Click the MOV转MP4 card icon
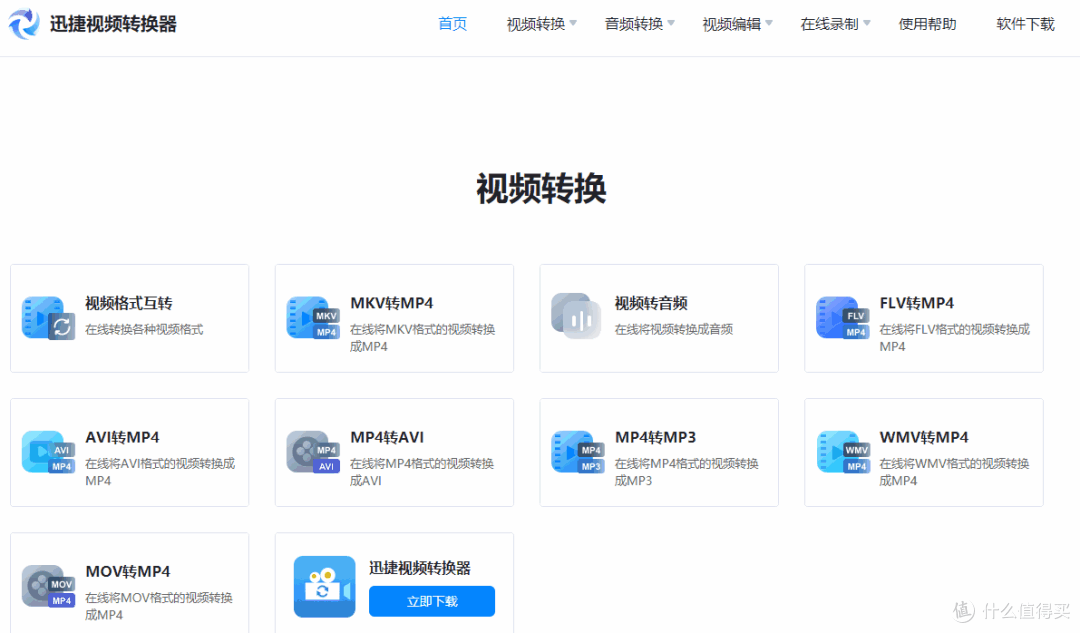This screenshot has width=1080, height=633. pyautogui.click(x=48, y=586)
